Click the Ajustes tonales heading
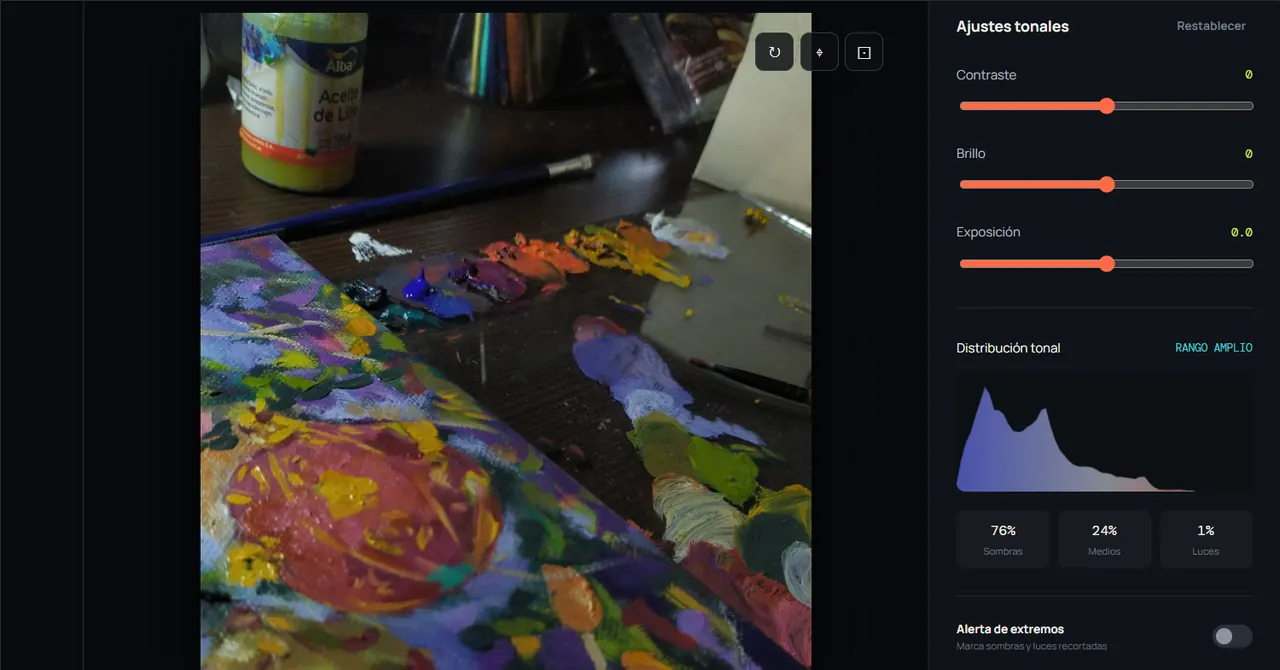1280x670 pixels. 1012,27
